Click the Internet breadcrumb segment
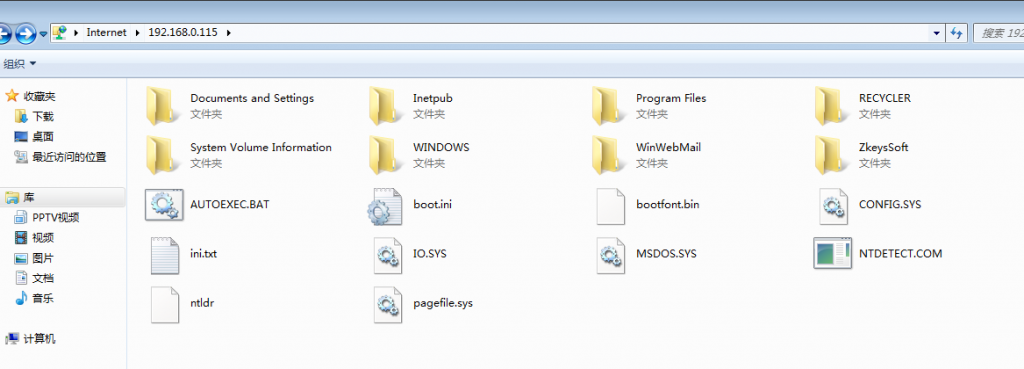Screen dimensions: 1024x369 pyautogui.click(x=106, y=33)
